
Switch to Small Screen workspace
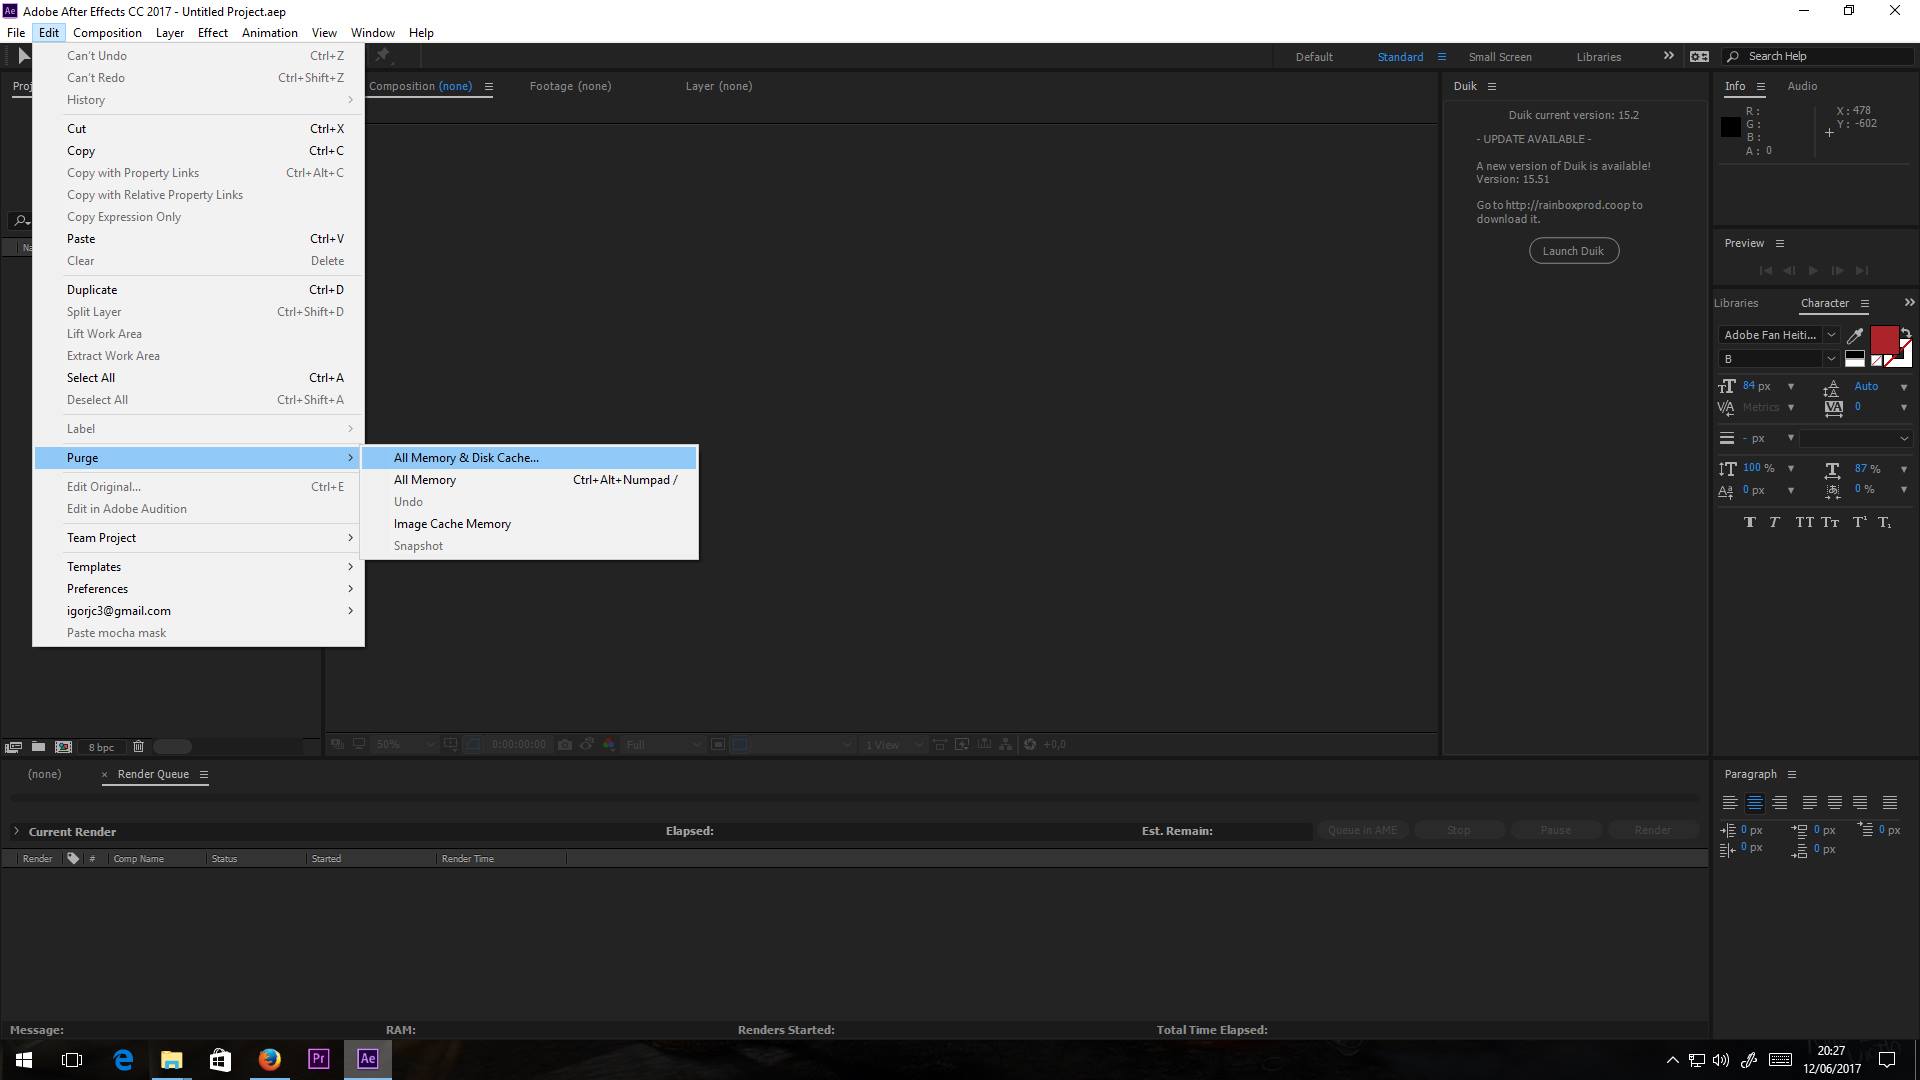tap(1500, 57)
